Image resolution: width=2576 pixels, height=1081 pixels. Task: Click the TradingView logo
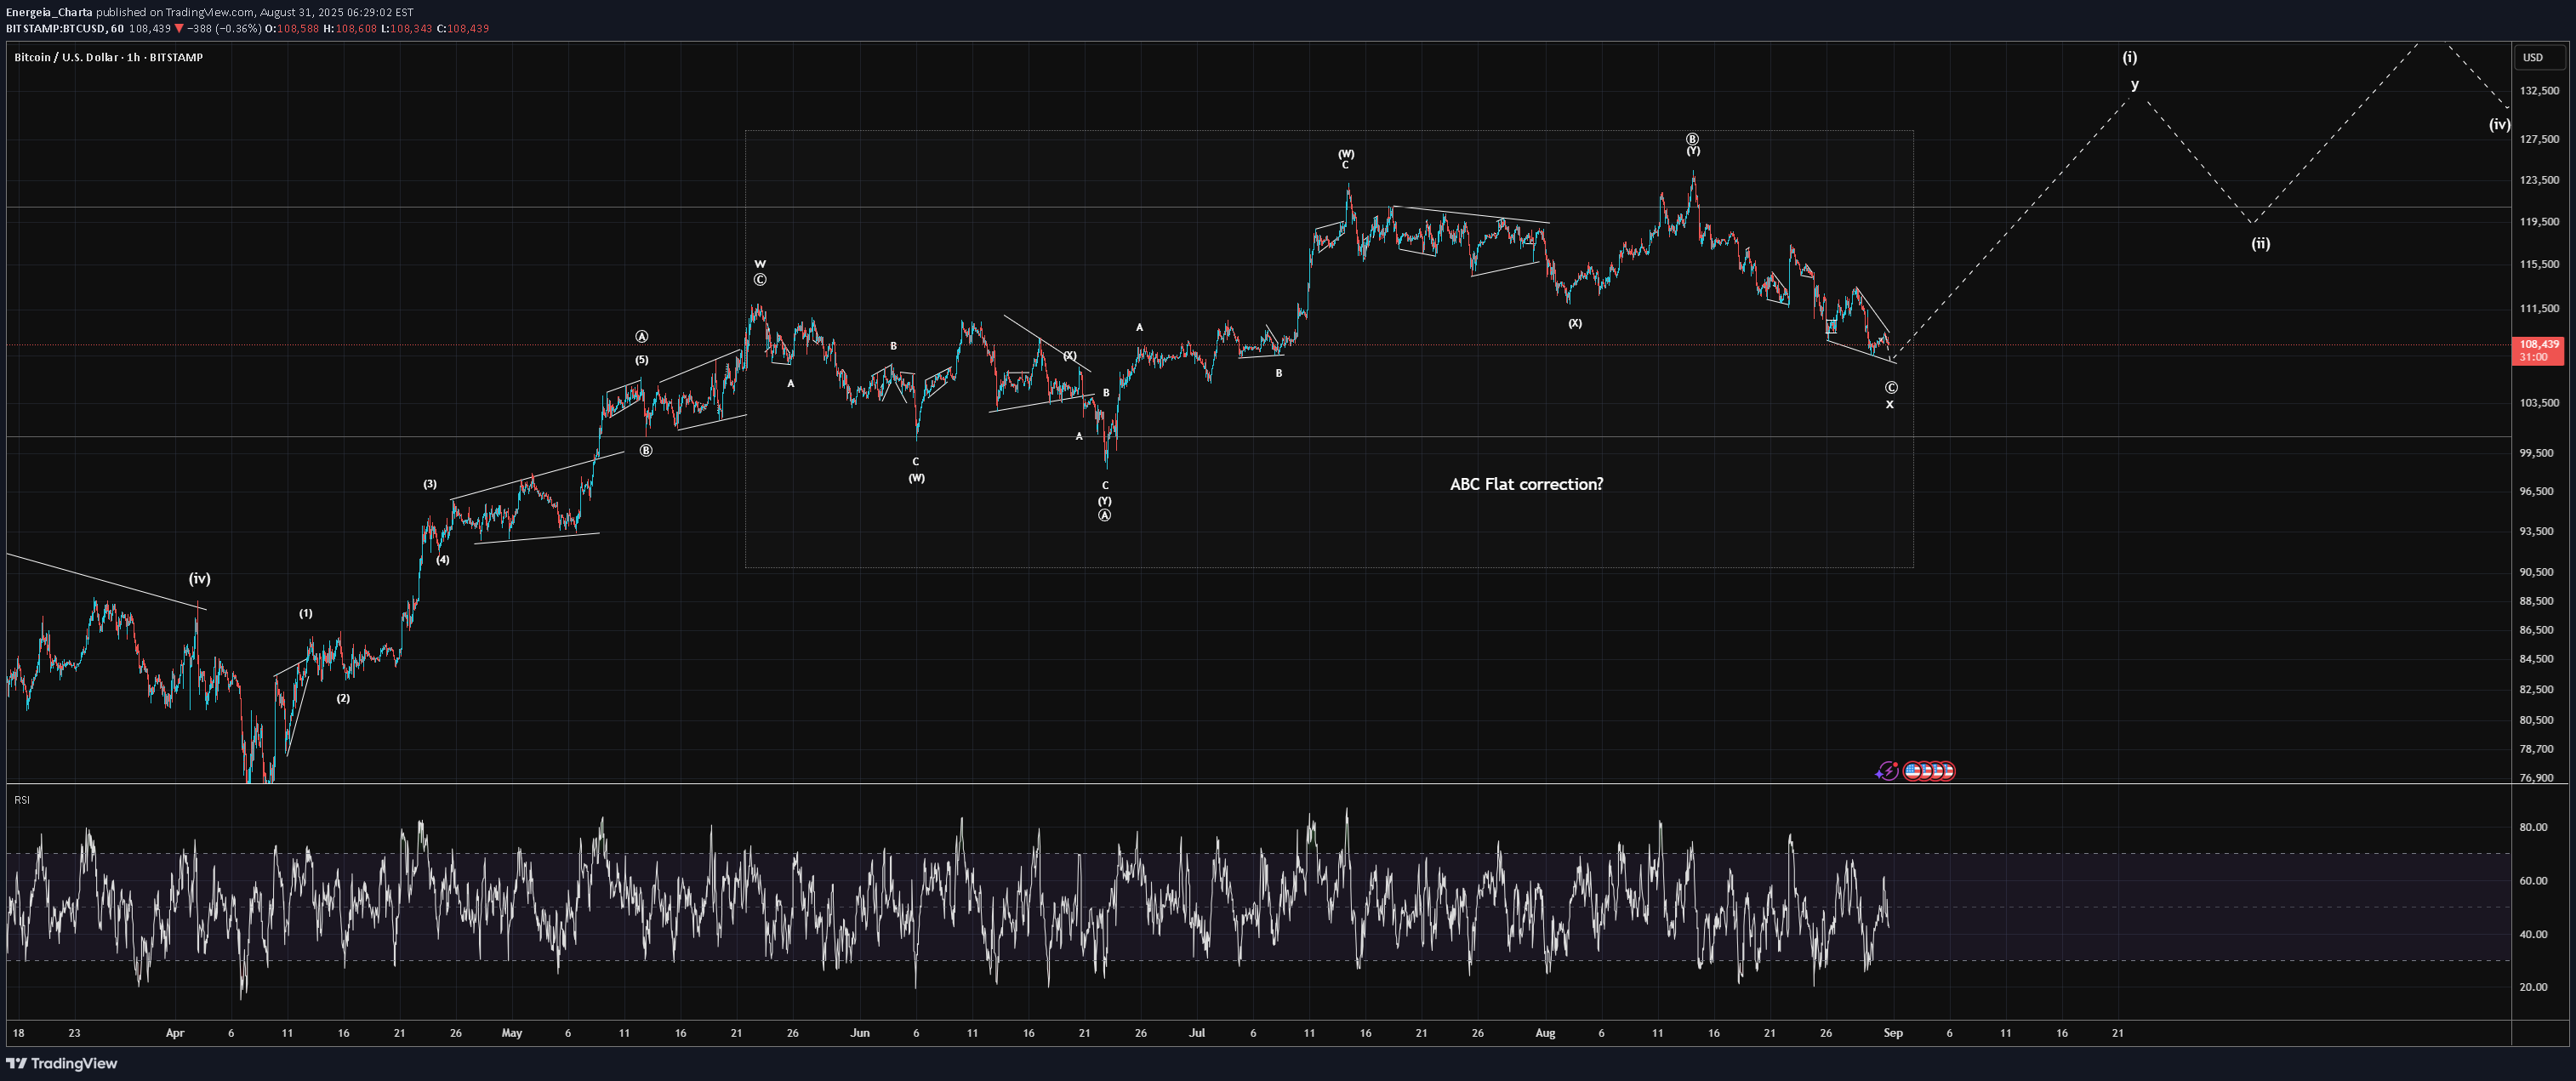click(62, 1063)
